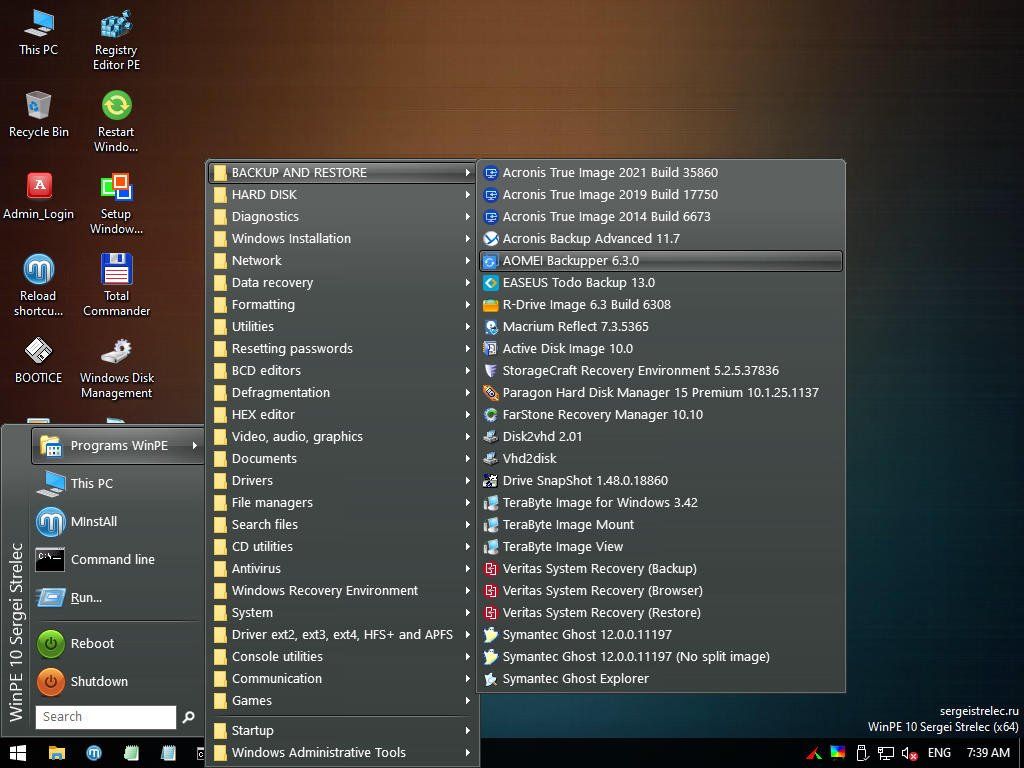Image resolution: width=1024 pixels, height=768 pixels.
Task: Click the Windows Start button on taskbar
Action: tap(18, 753)
